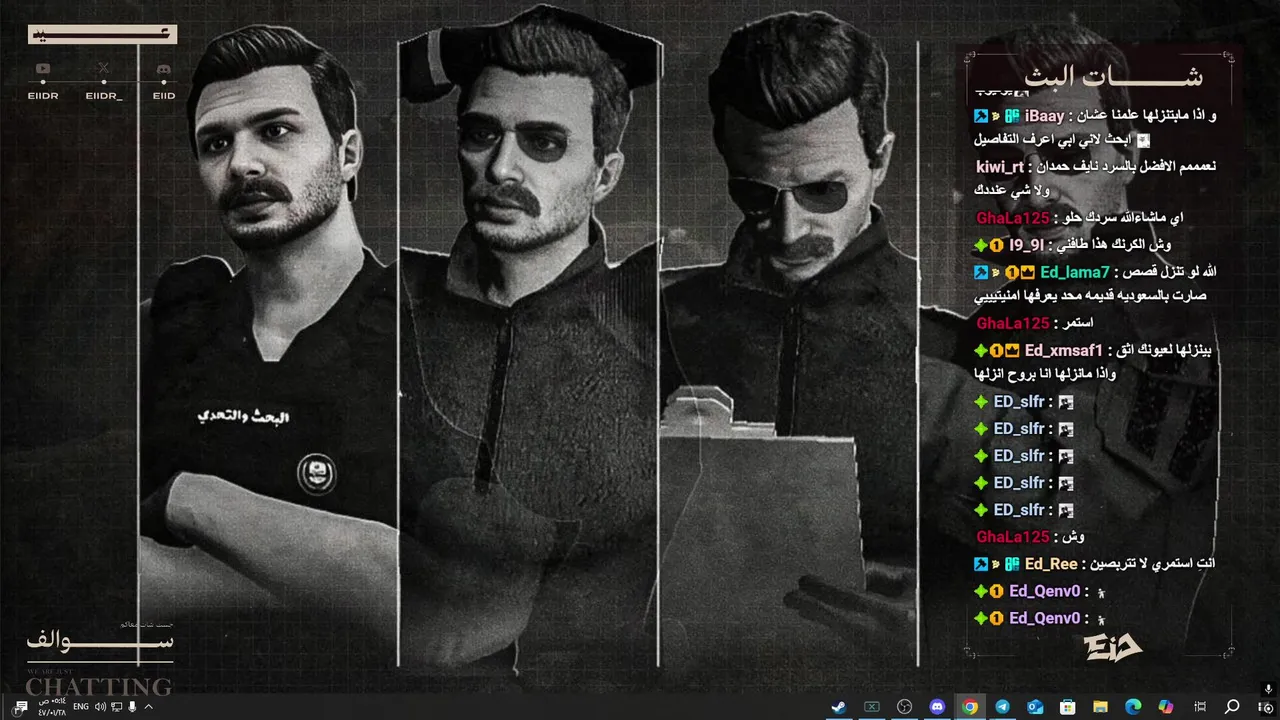Open the volume speaker tray icon

(100, 707)
